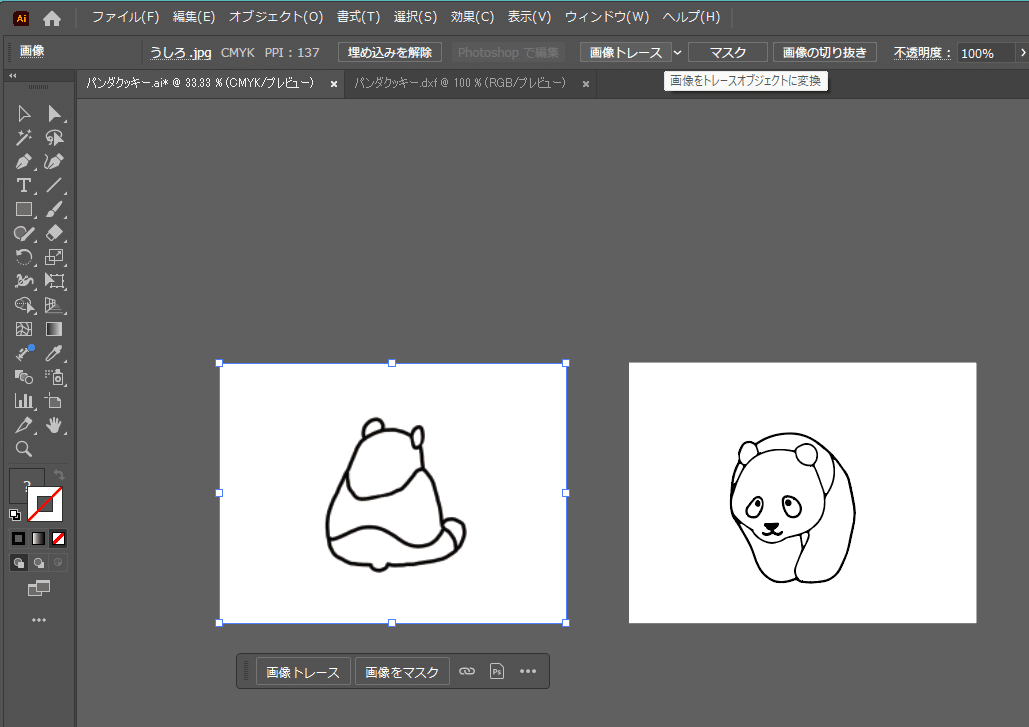This screenshot has height=727, width=1029.
Task: Select the Selection tool arrow
Action: [x=24, y=114]
